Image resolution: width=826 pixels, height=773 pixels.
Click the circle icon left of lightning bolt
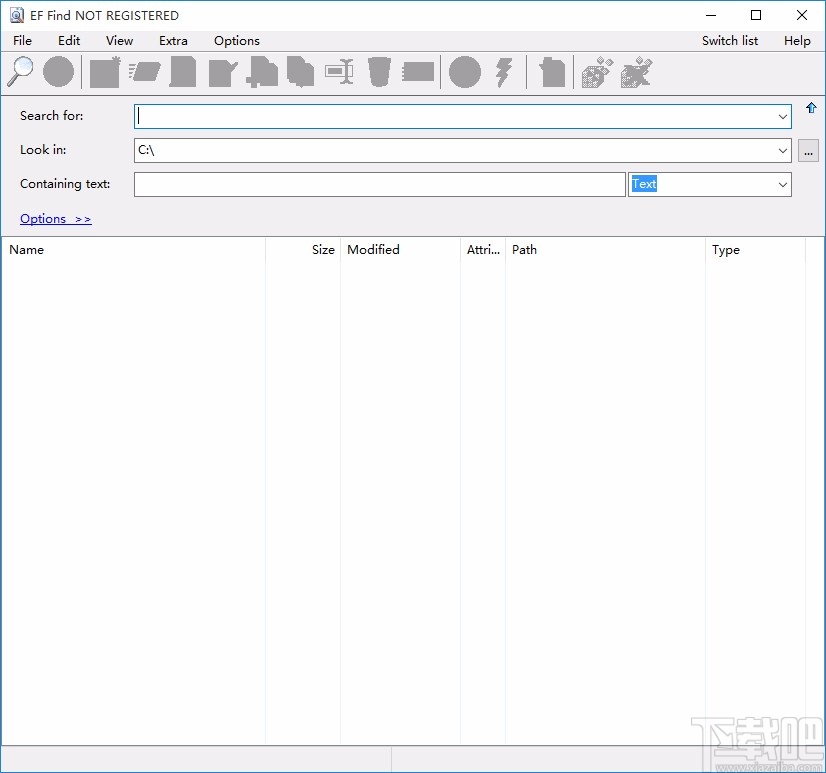pyautogui.click(x=464, y=72)
